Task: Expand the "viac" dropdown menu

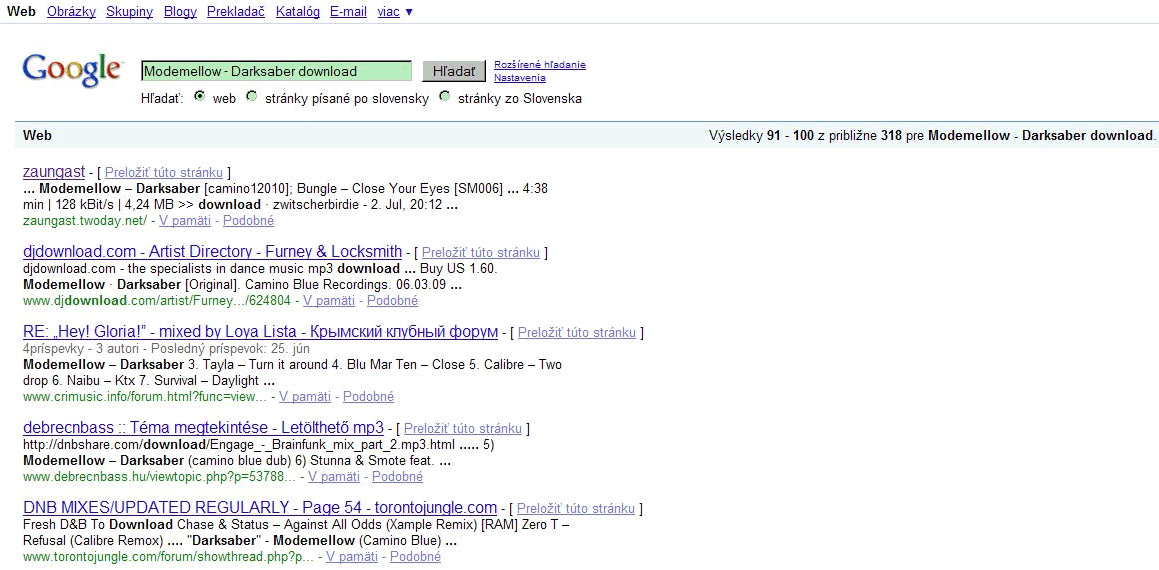Action: point(395,12)
